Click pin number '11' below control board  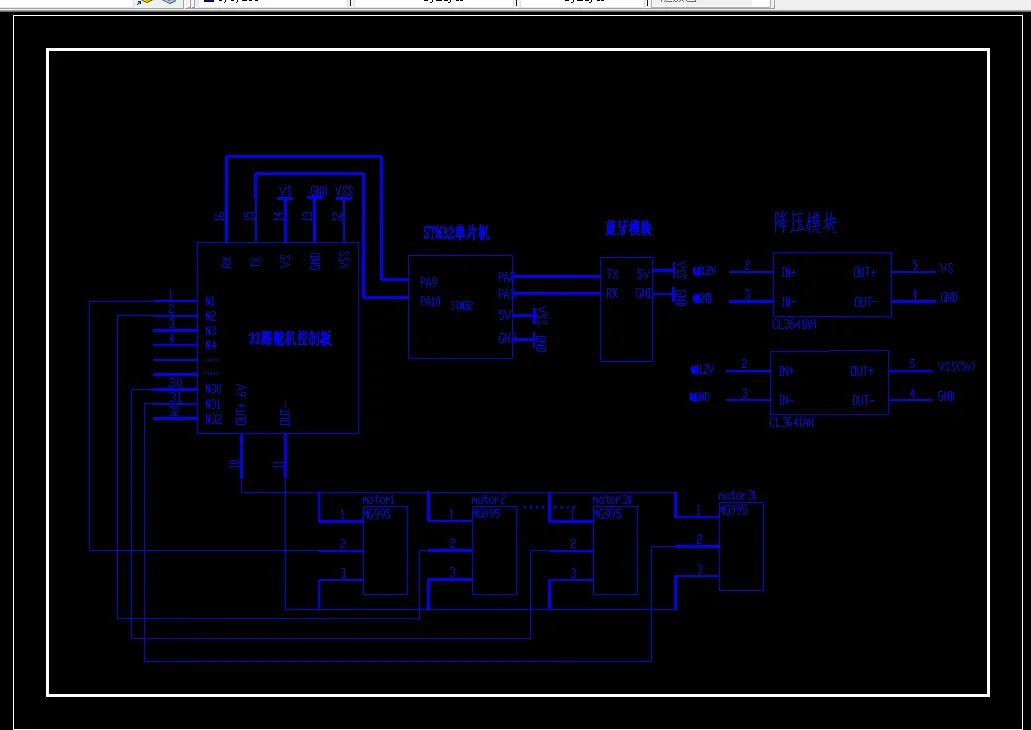click(x=278, y=464)
